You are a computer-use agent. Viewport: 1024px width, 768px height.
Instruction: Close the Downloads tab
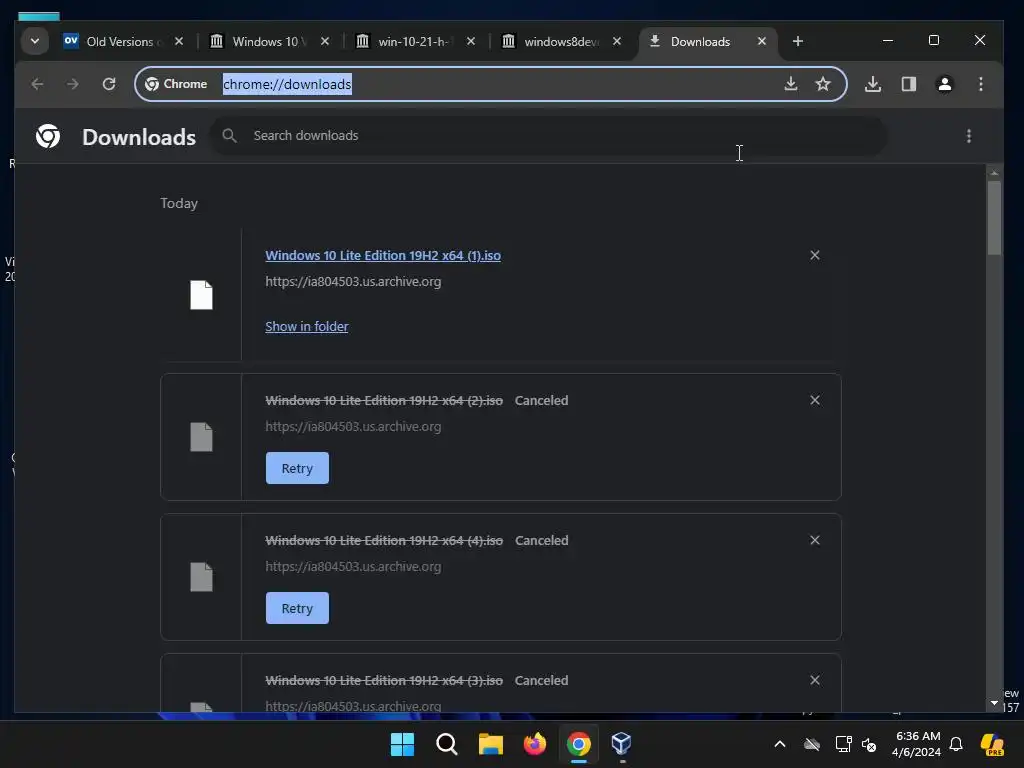pyautogui.click(x=761, y=41)
